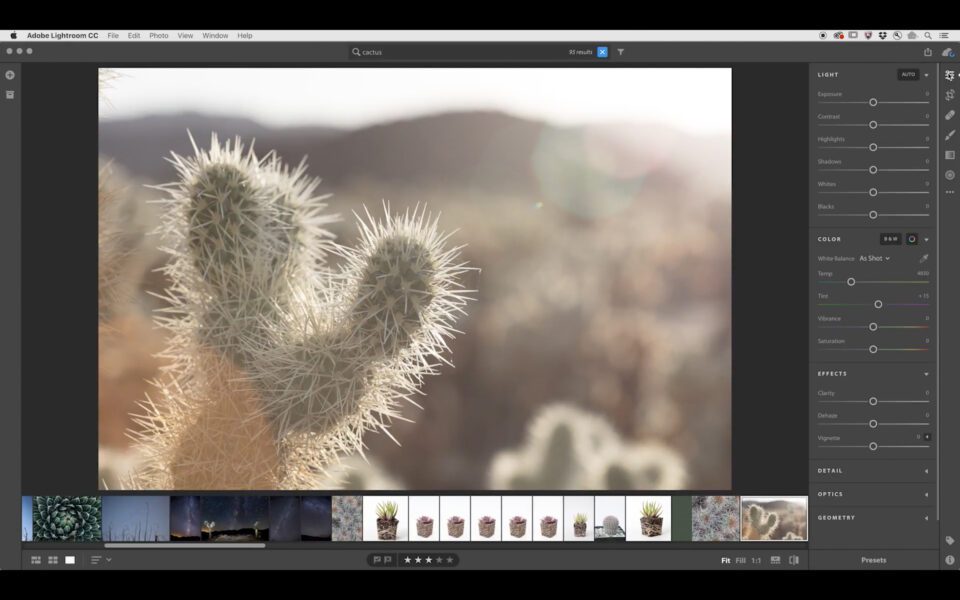Click the Auto light button

908,75
